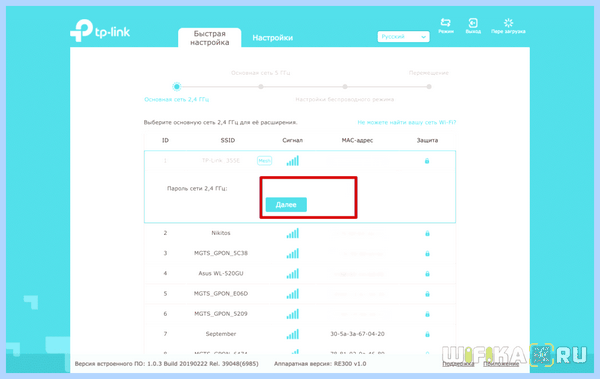Switch to Настройки tab
The width and height of the screenshot is (600, 379).
tap(272, 38)
